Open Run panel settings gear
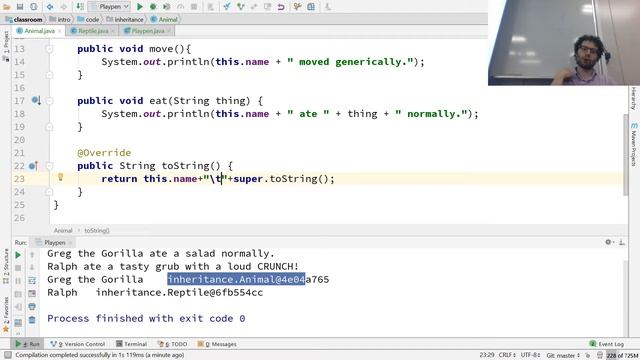The image size is (640, 360). tap(608, 242)
